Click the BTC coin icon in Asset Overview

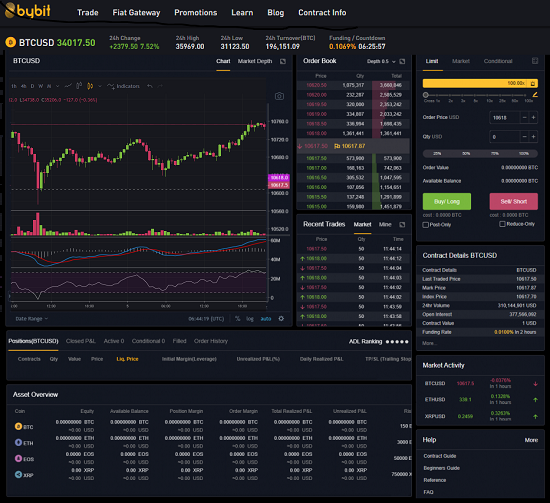18,426
